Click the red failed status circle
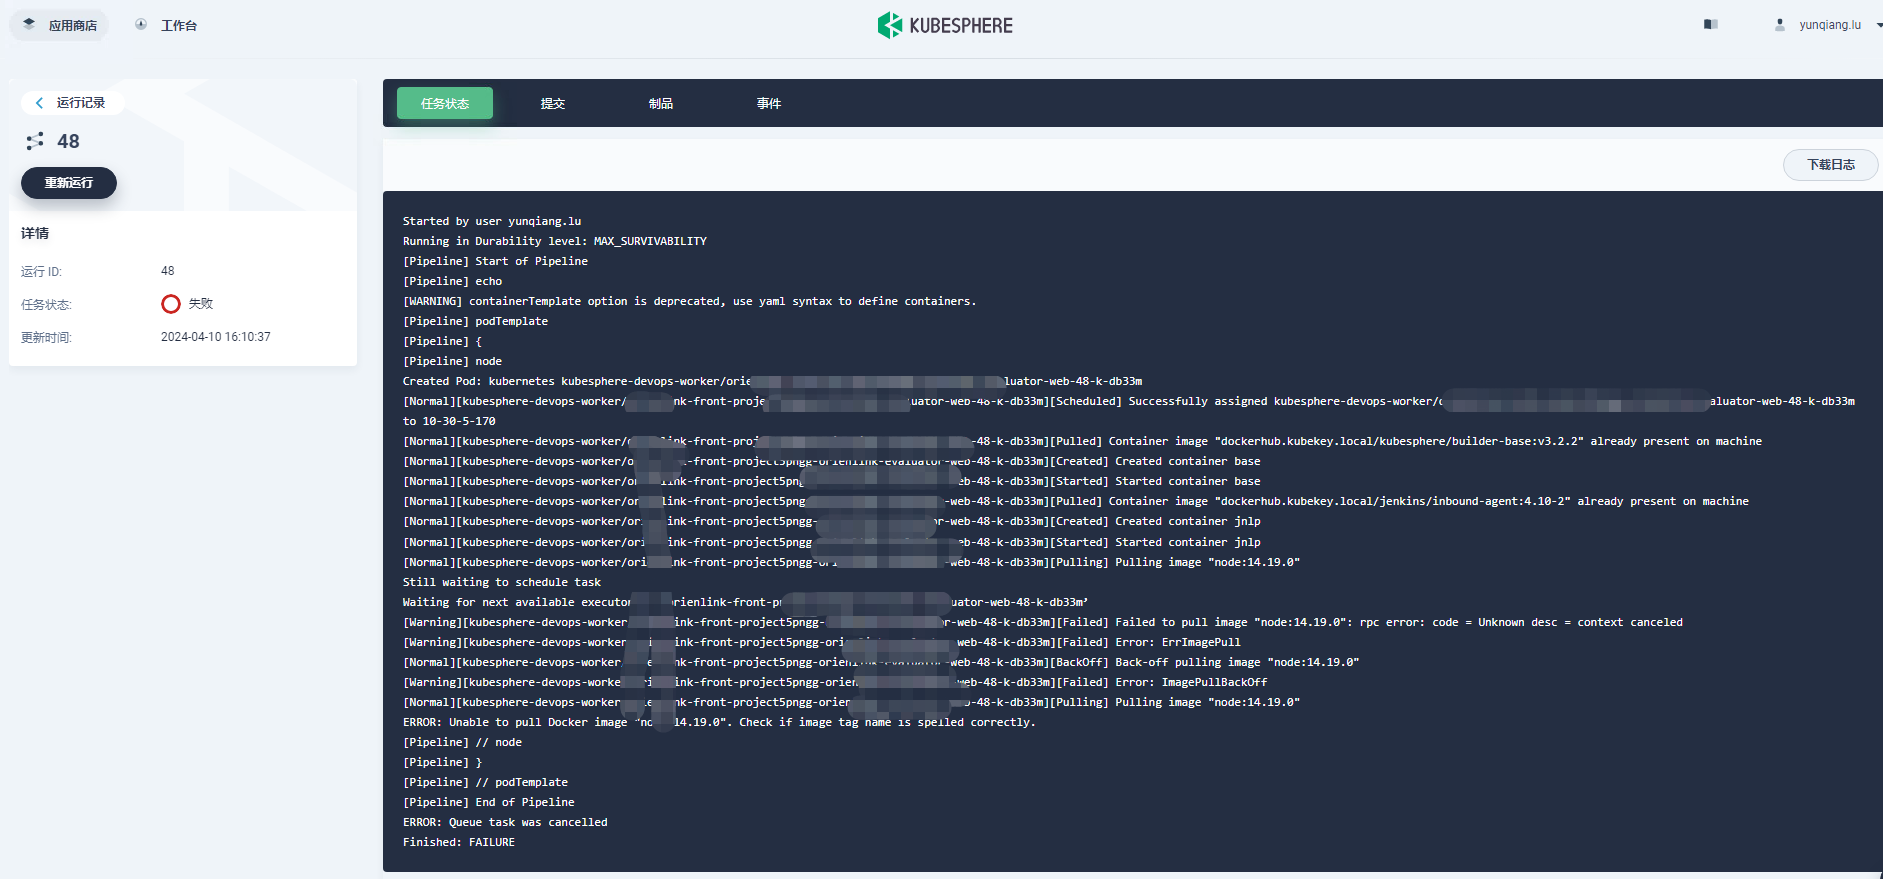Viewport: 1883px width, 879px height. [x=171, y=304]
